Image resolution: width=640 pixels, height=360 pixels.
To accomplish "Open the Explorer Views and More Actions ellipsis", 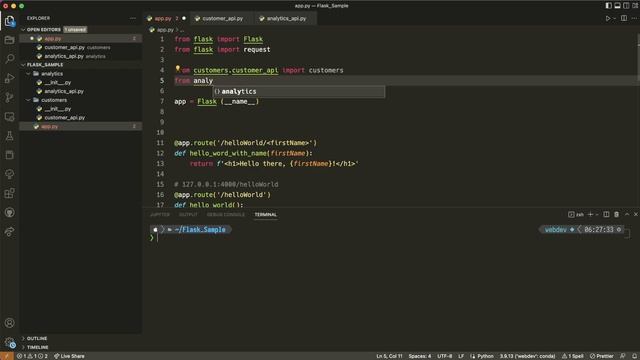I will click(x=133, y=18).
